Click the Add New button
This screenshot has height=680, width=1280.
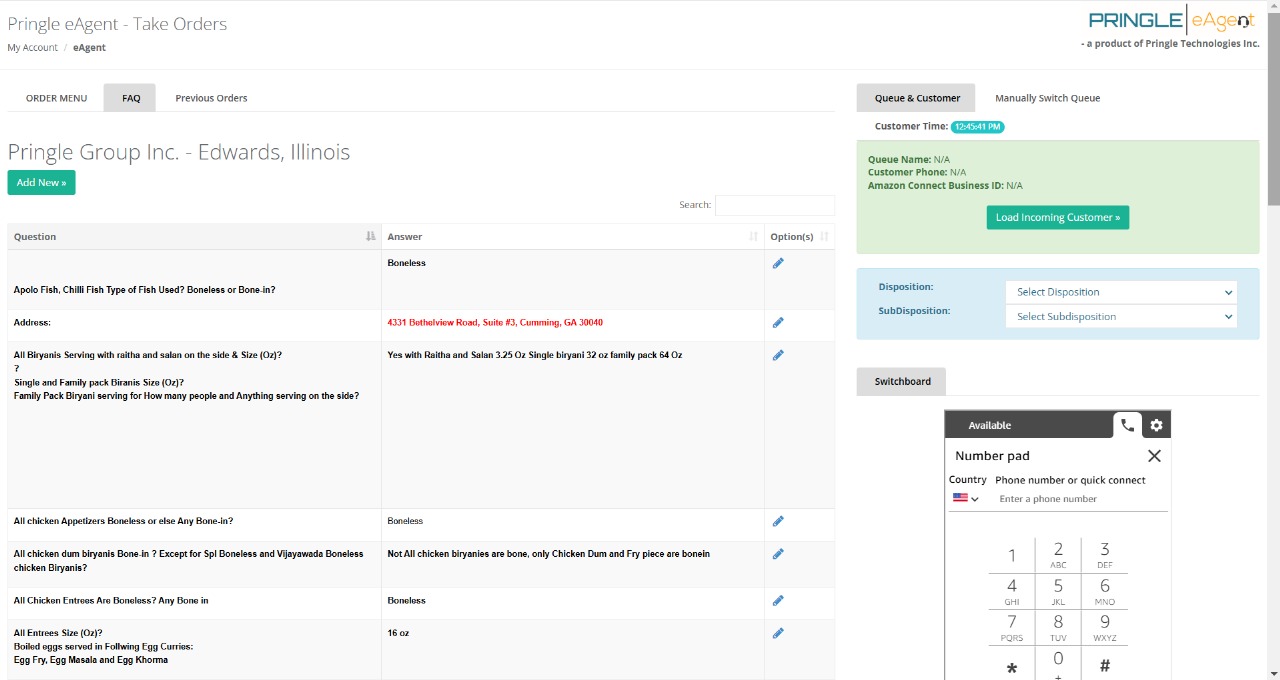coord(41,183)
